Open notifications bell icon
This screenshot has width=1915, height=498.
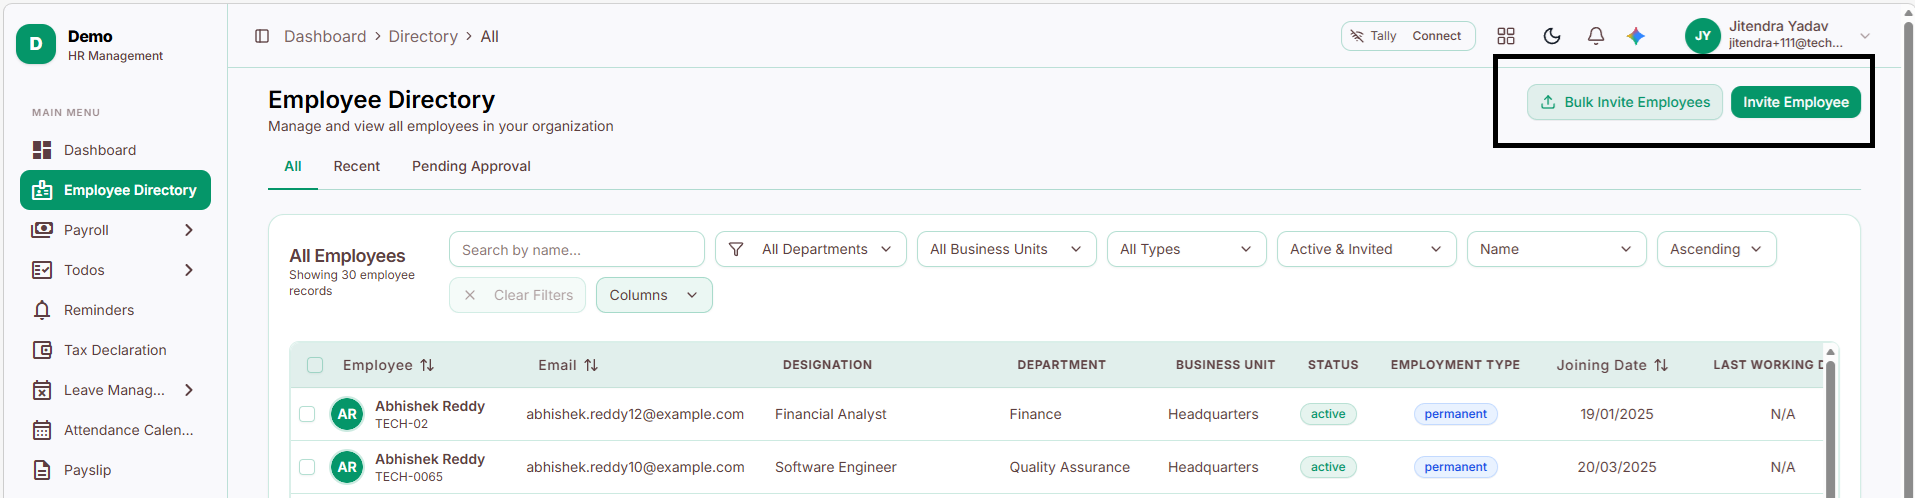(1596, 36)
